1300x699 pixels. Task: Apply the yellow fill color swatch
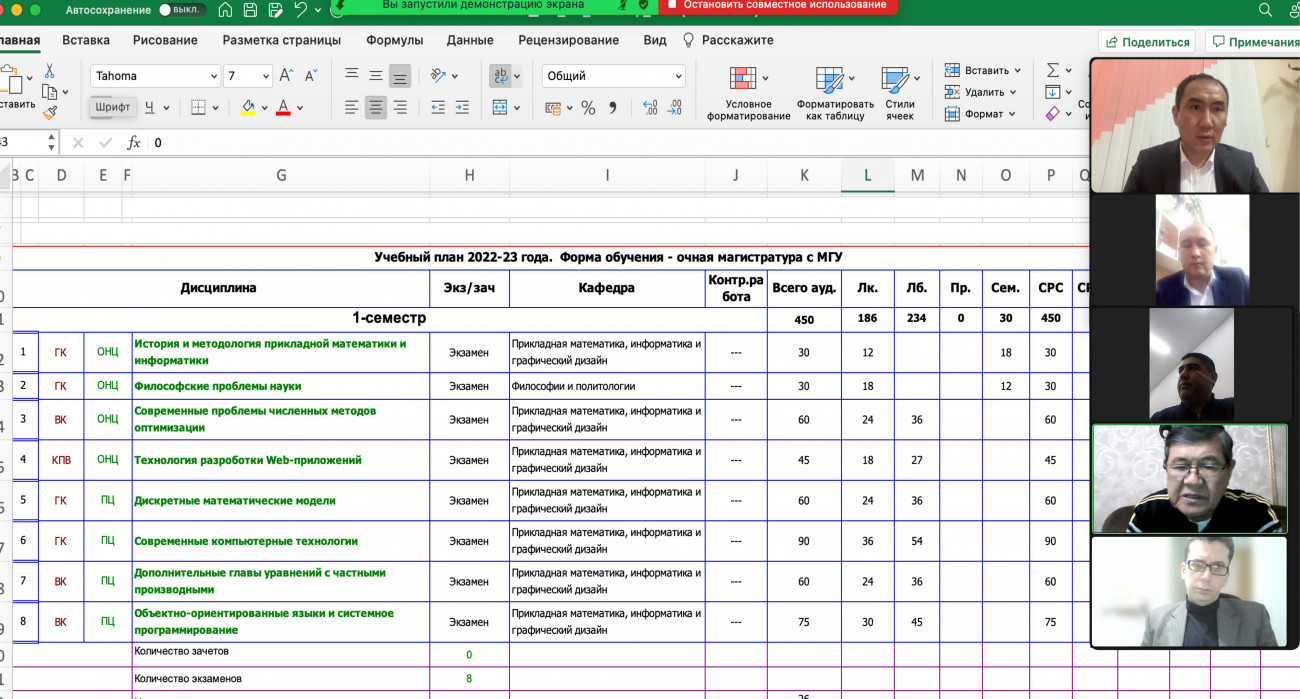point(248,108)
